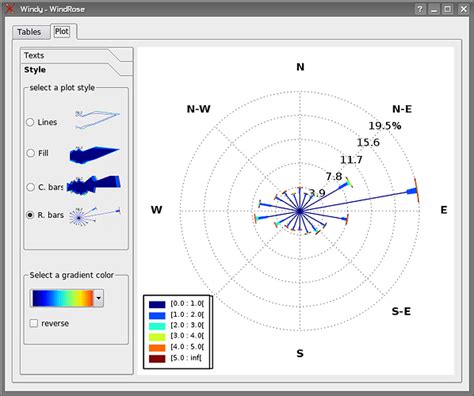Click the 'select a plot style' group label

click(x=62, y=88)
